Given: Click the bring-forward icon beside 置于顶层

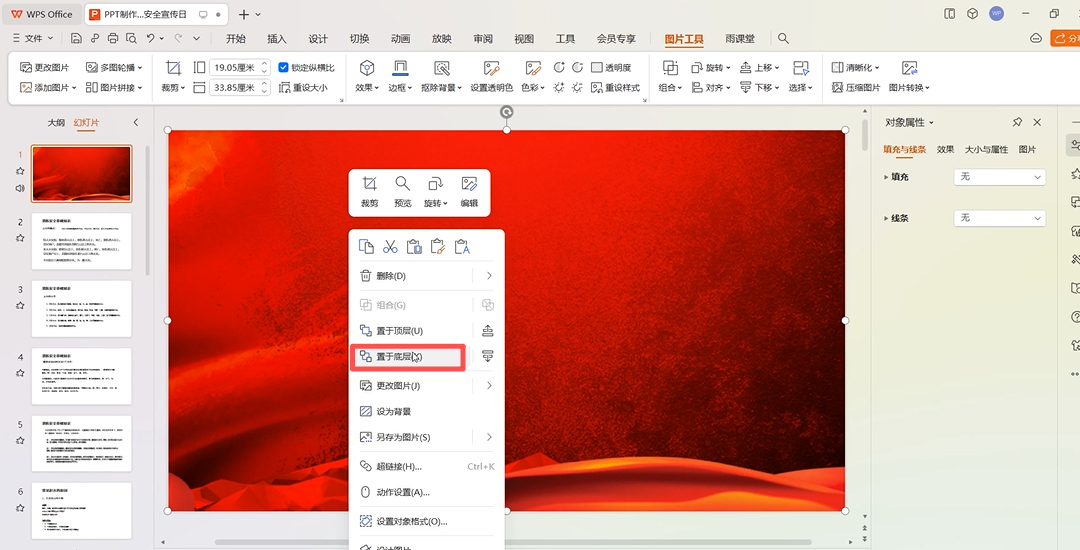Looking at the screenshot, I should point(488,330).
